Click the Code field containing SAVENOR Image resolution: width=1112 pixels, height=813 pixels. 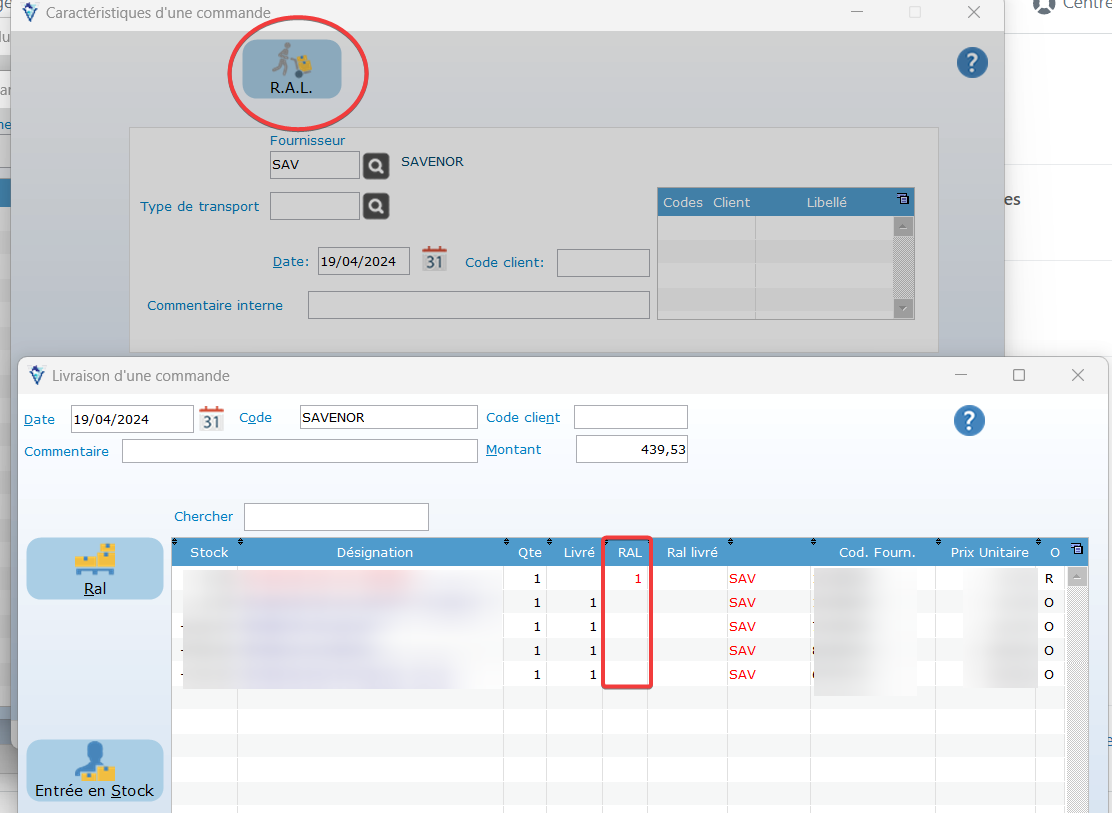pyautogui.click(x=389, y=417)
